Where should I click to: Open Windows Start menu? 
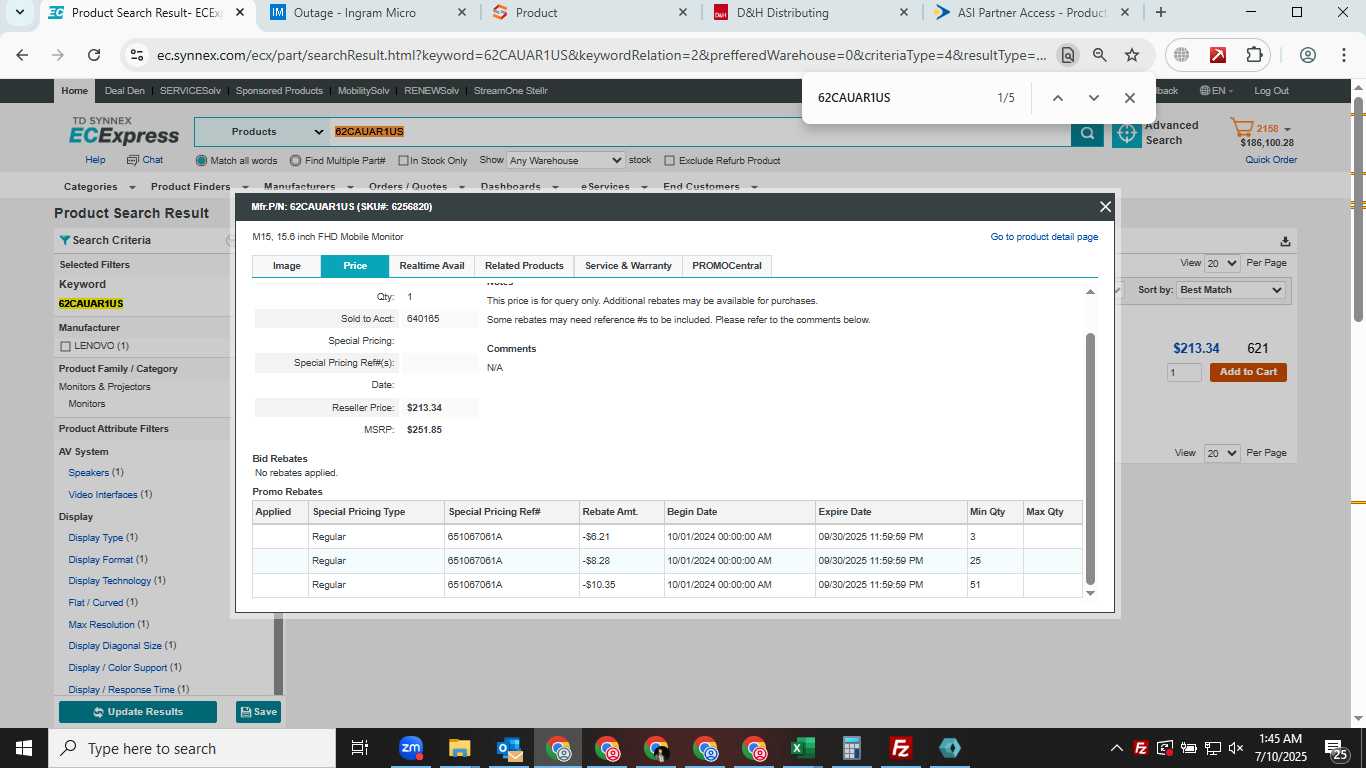23,748
